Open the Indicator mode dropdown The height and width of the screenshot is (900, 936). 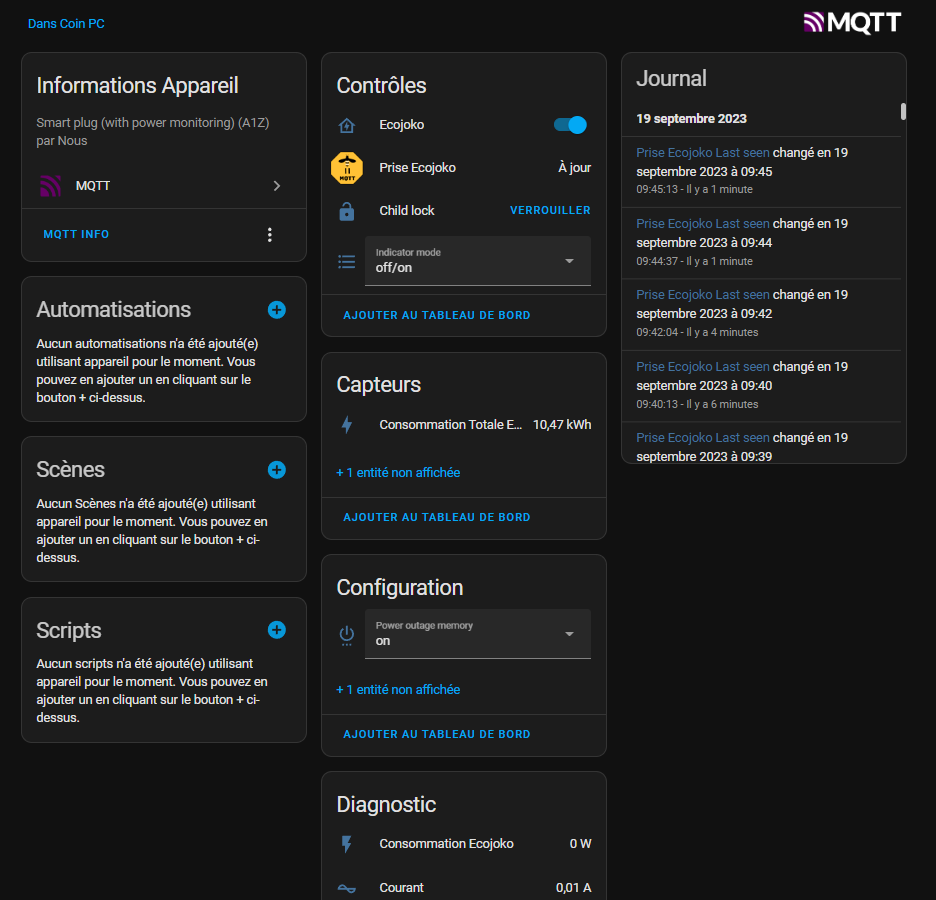[x=478, y=261]
